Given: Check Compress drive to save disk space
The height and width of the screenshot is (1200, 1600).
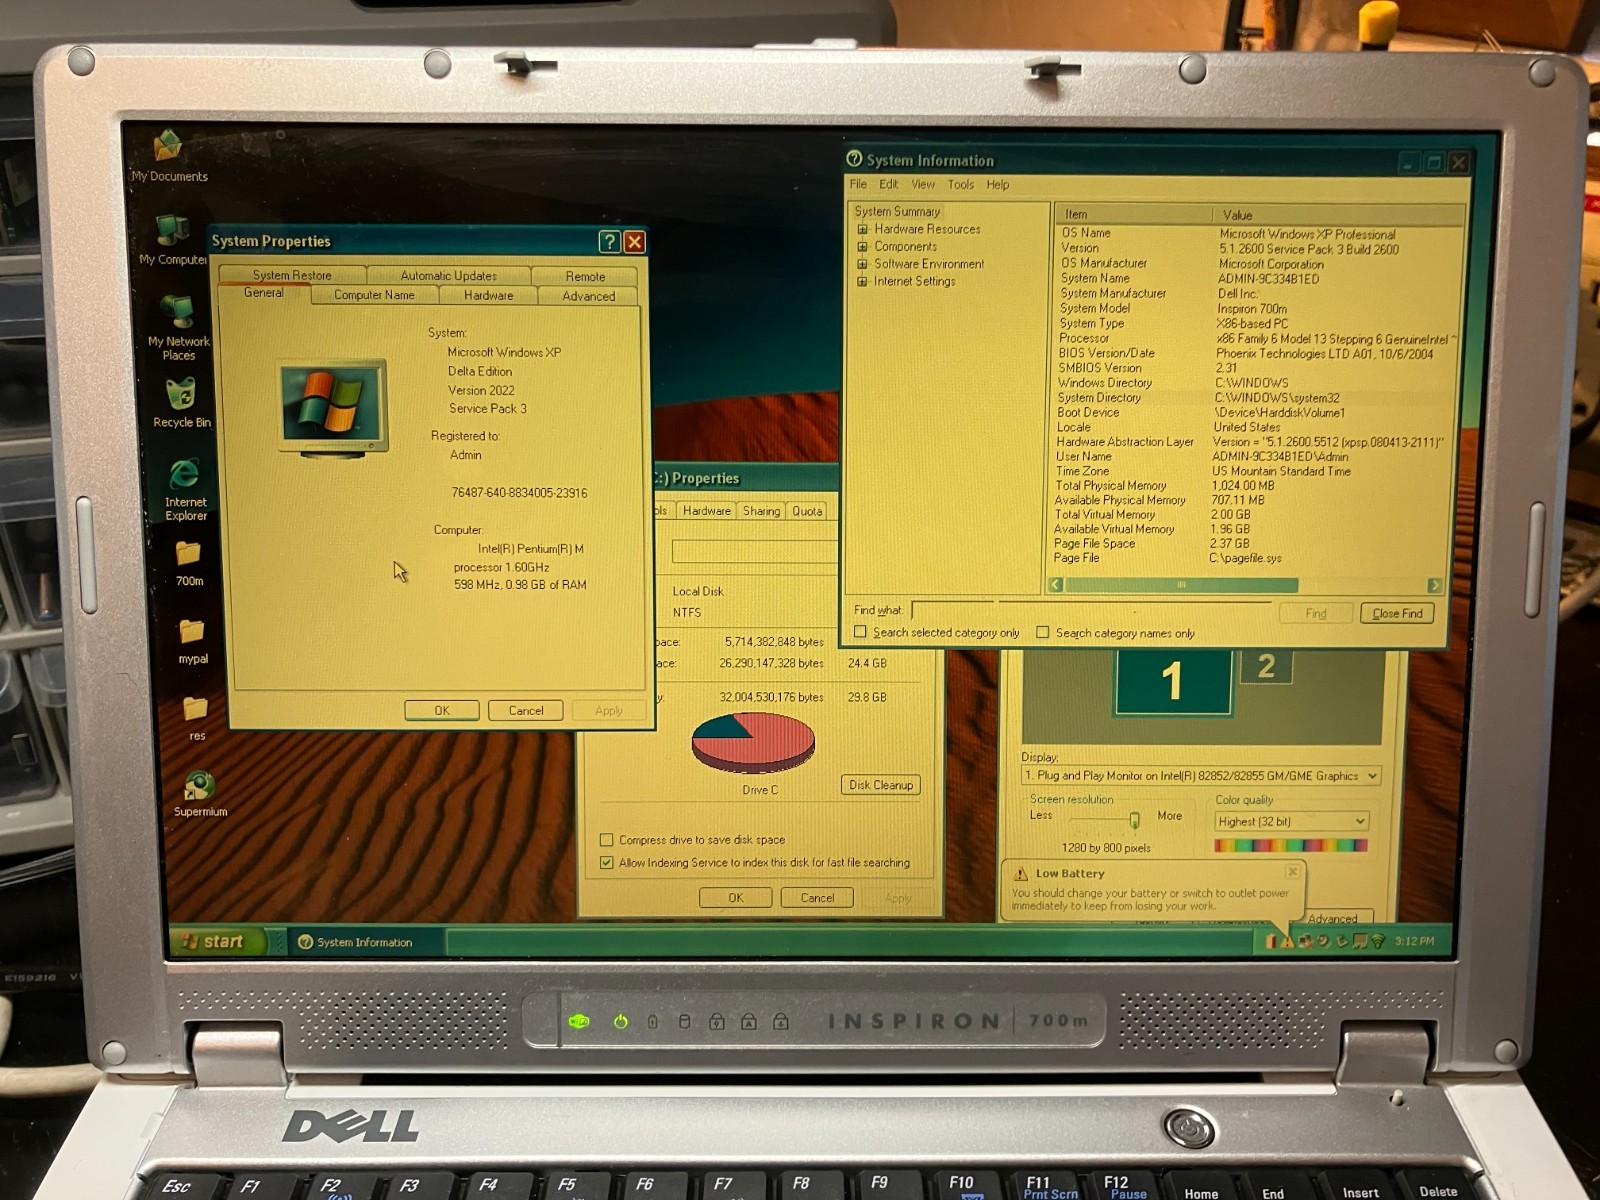Looking at the screenshot, I should coord(606,840).
